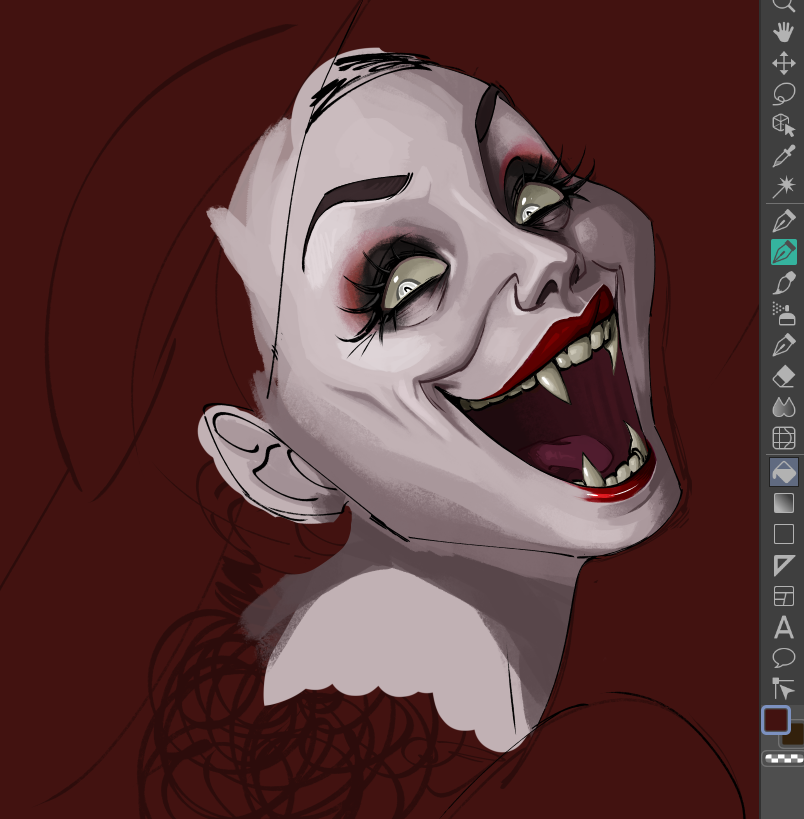Image resolution: width=804 pixels, height=819 pixels.
Task: Select the Balloon speech bubble tool
Action: coord(784,658)
